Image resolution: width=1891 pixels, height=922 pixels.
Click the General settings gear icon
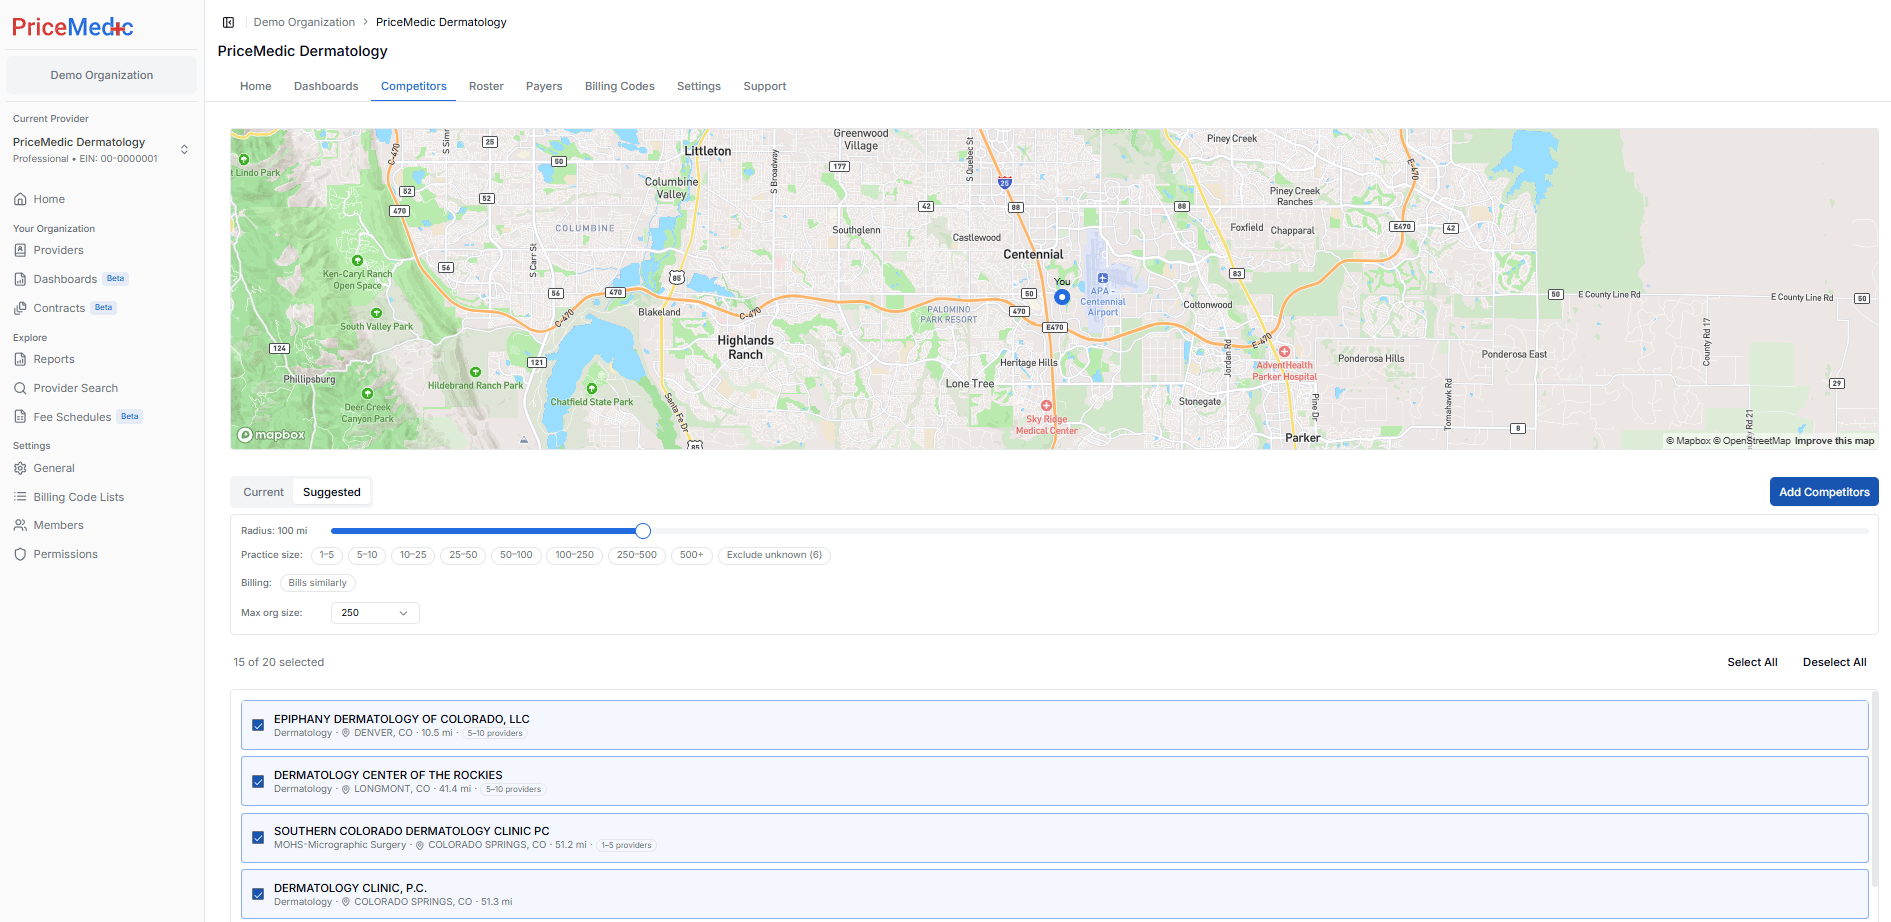click(20, 468)
